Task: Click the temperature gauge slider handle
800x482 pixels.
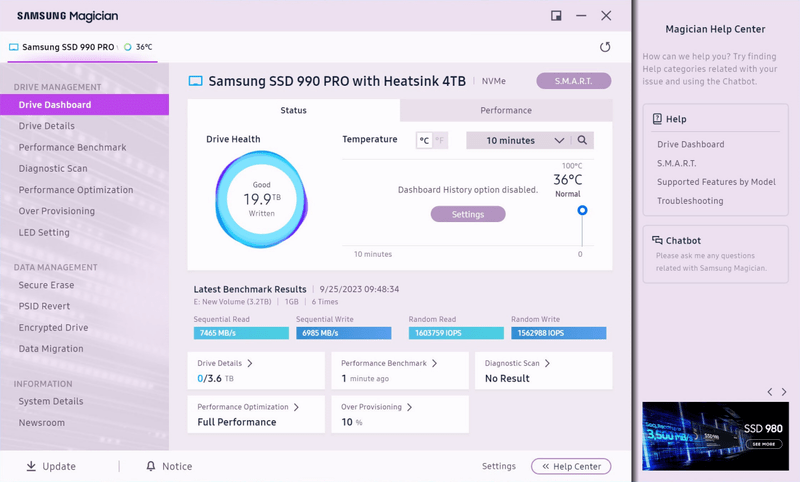Action: 582,210
